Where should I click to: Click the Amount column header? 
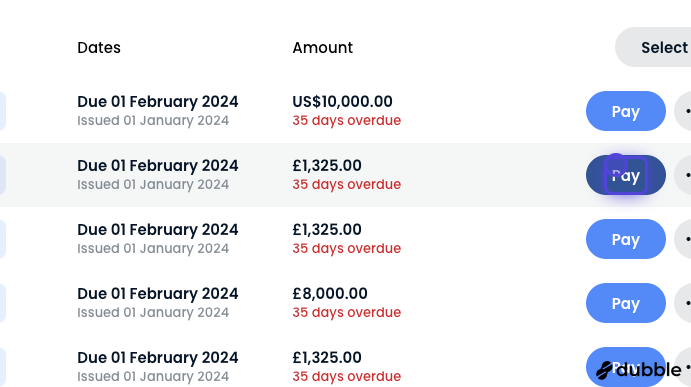coord(323,48)
